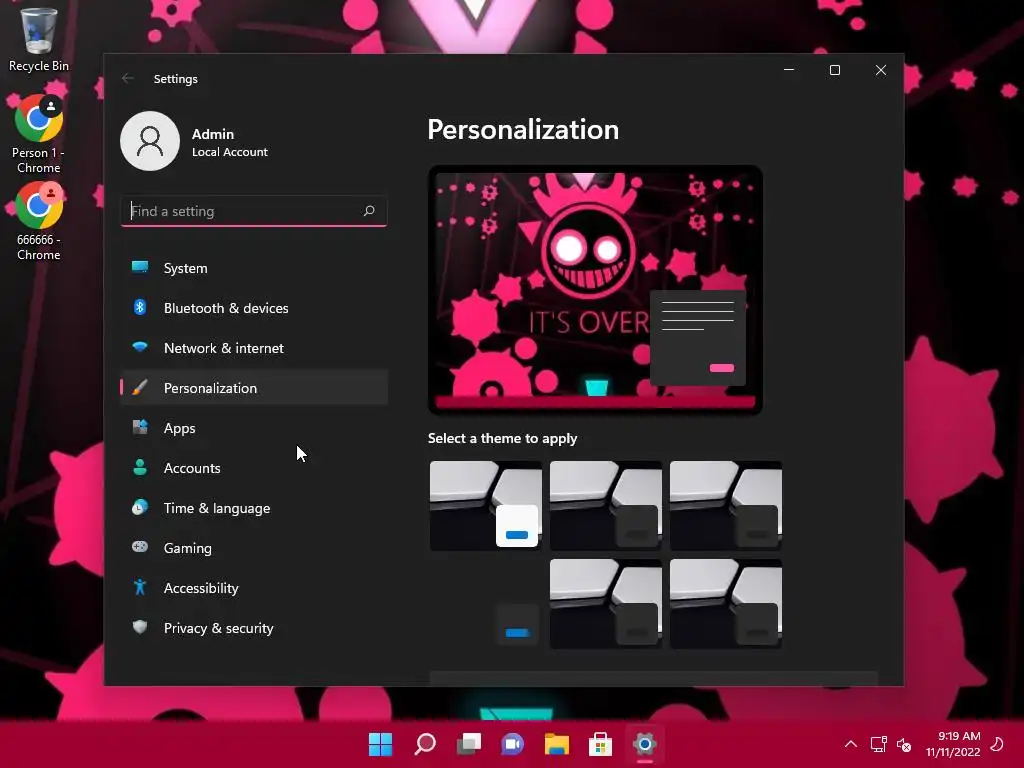
Task: Select the Person 1 - Chrome shortcut
Action: 39,135
